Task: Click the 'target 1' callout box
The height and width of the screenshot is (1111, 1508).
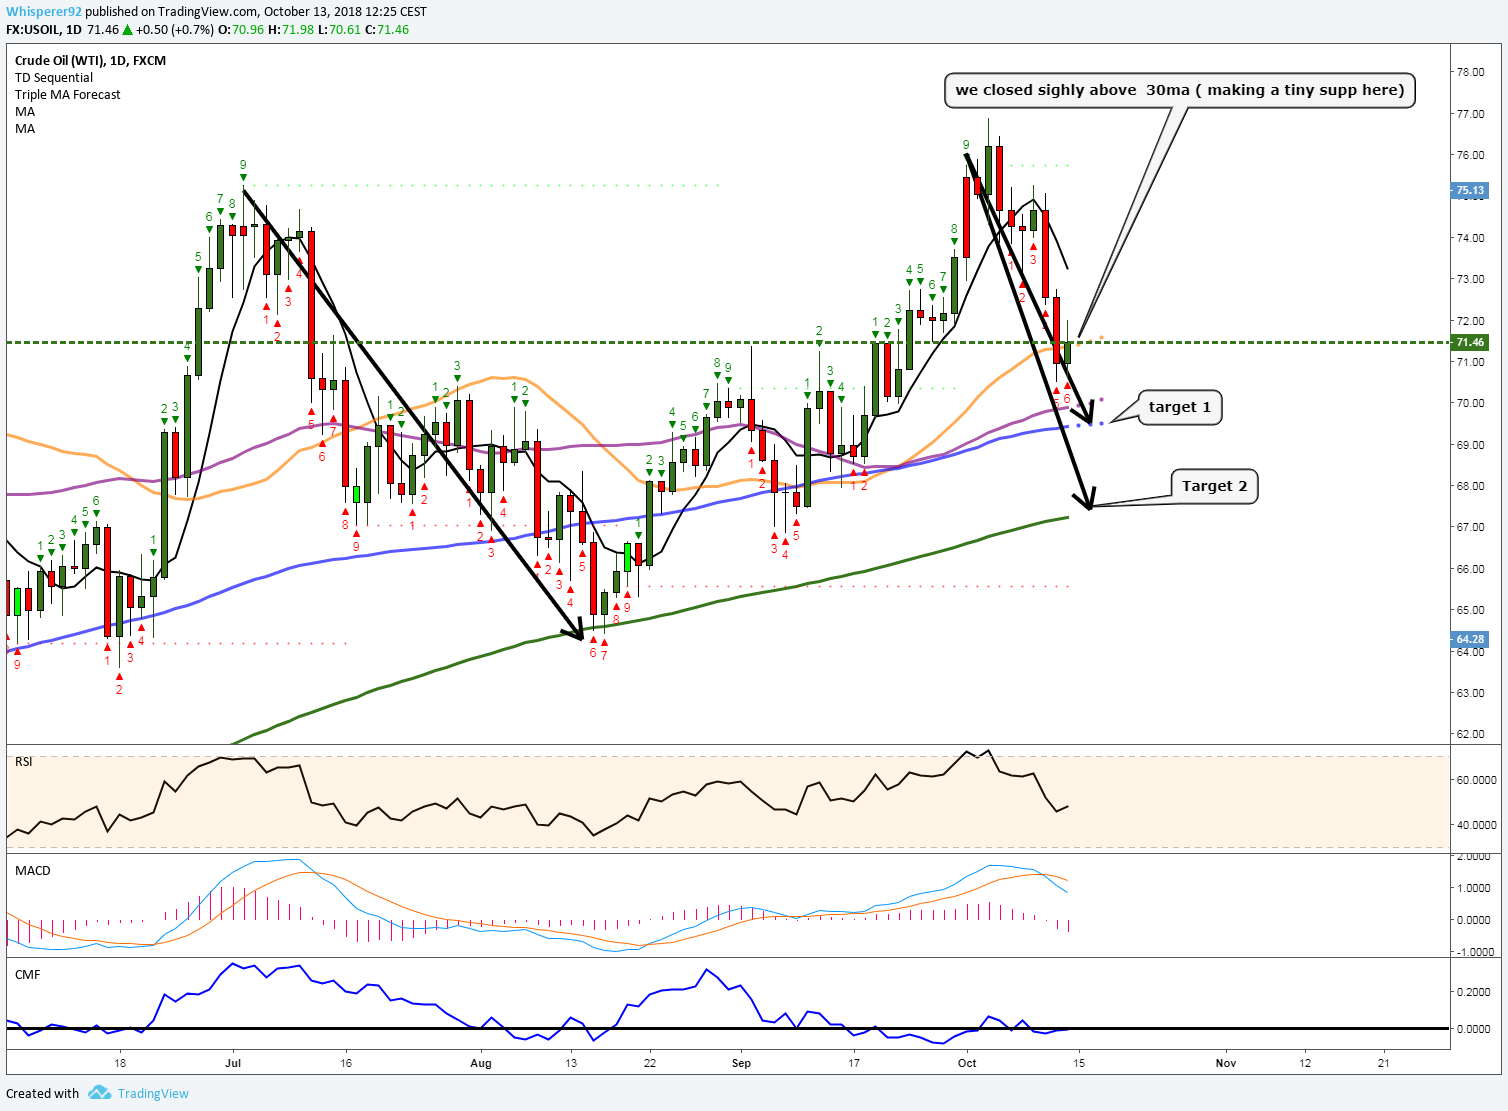Action: (x=1180, y=407)
